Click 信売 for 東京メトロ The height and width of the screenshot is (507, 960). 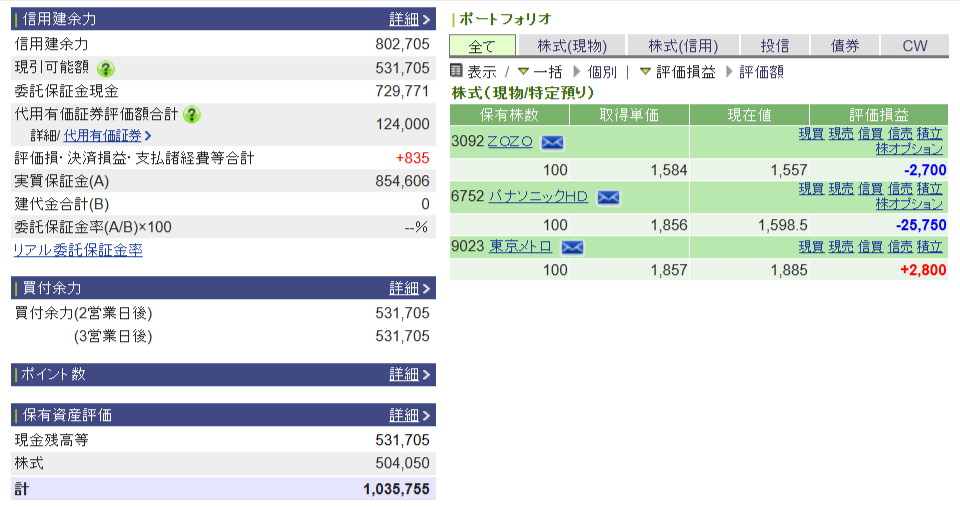899,246
